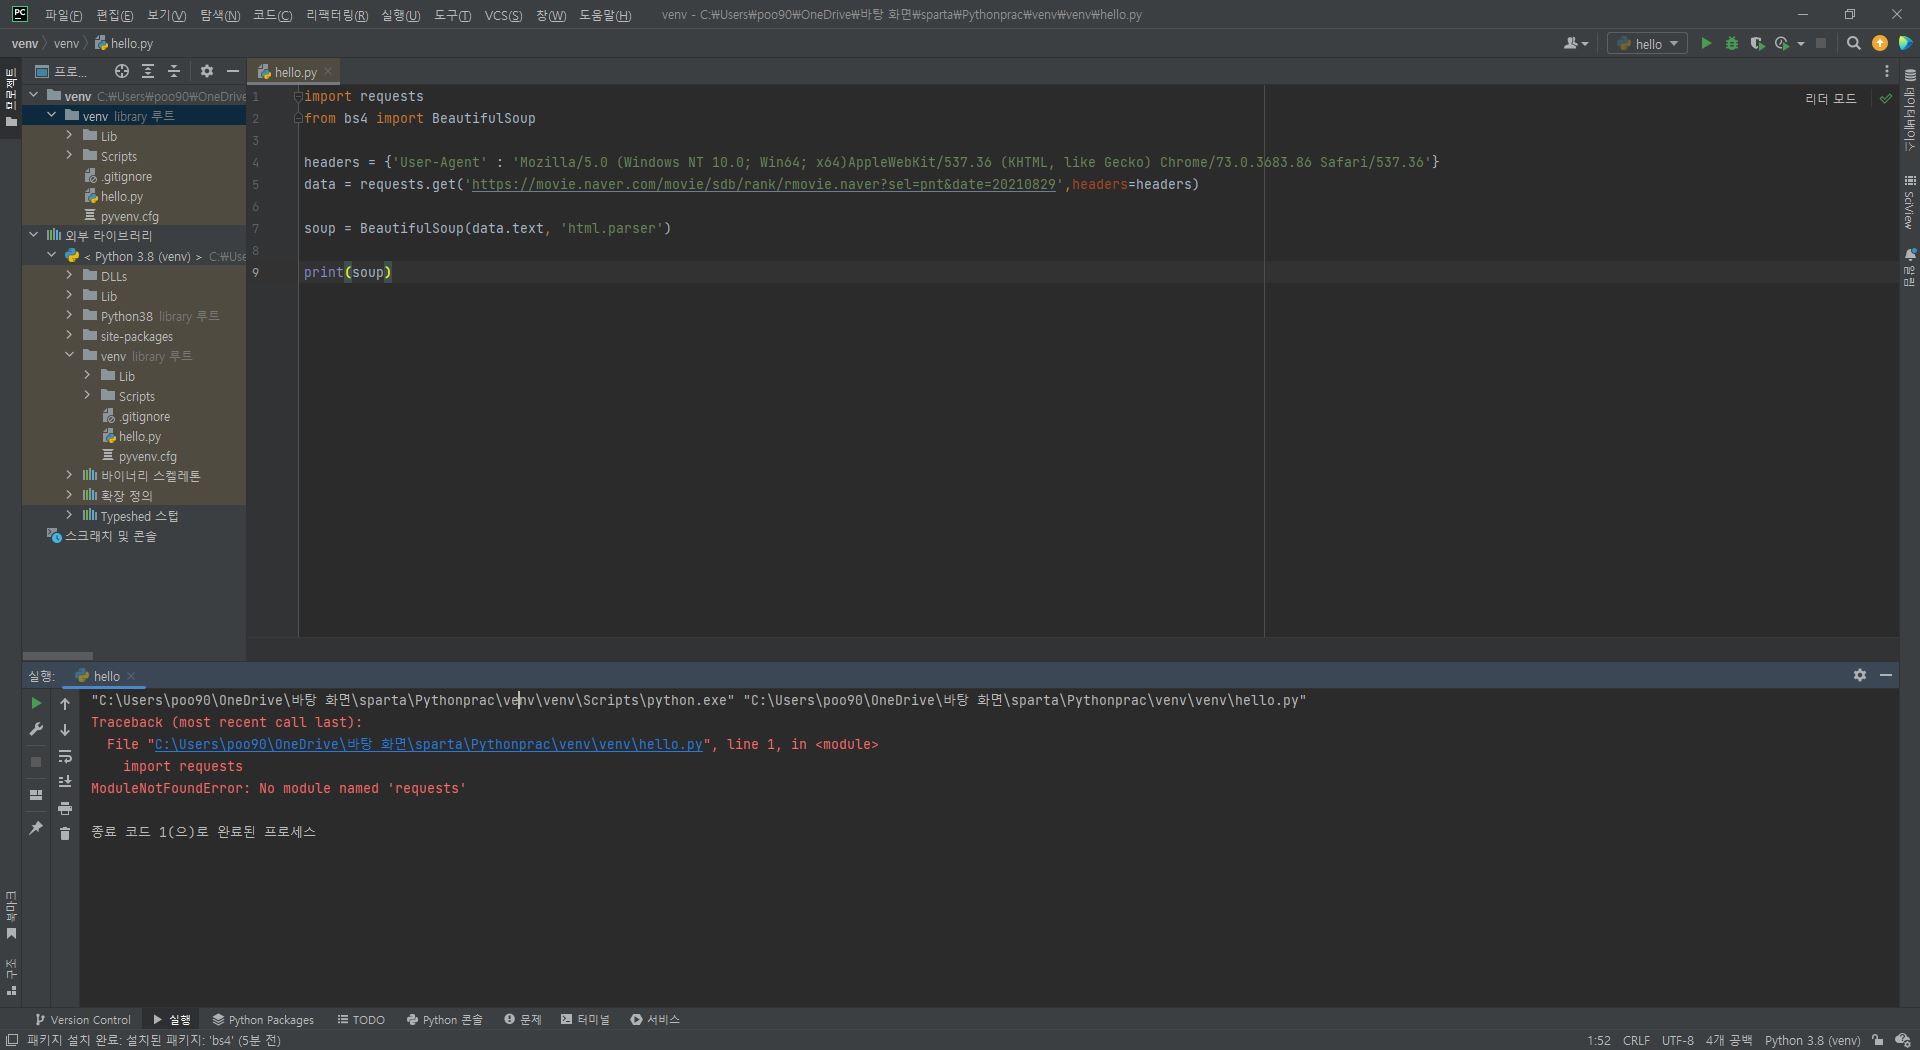The width and height of the screenshot is (1920, 1050).
Task: Start debugging with the bug icon
Action: (x=1732, y=43)
